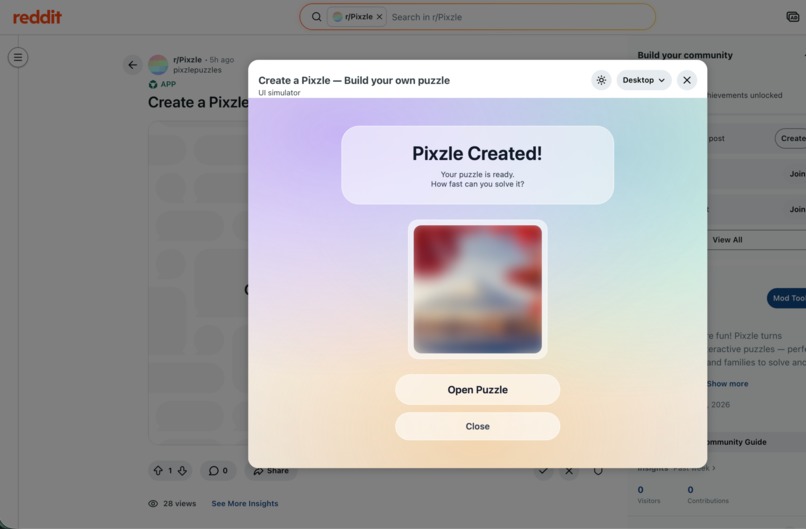This screenshot has width=806, height=529.
Task: Open See More Insights link
Action: [245, 503]
